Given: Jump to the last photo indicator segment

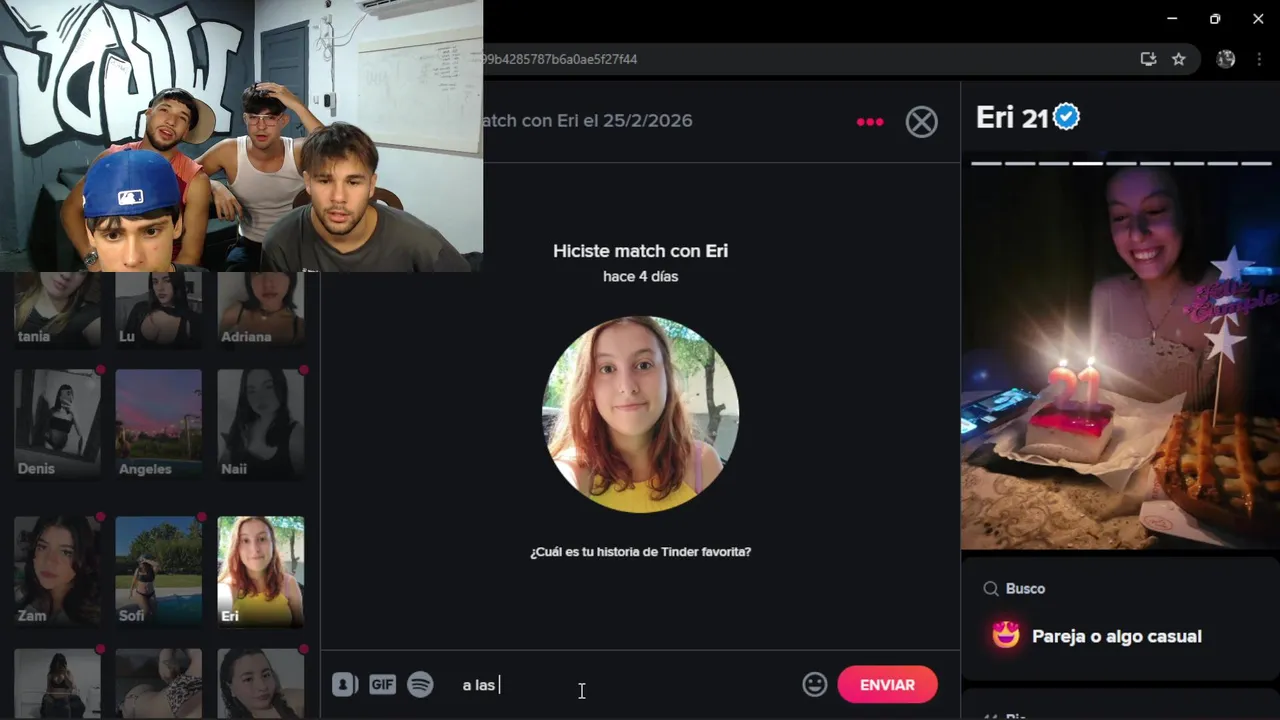Looking at the screenshot, I should (x=1256, y=163).
